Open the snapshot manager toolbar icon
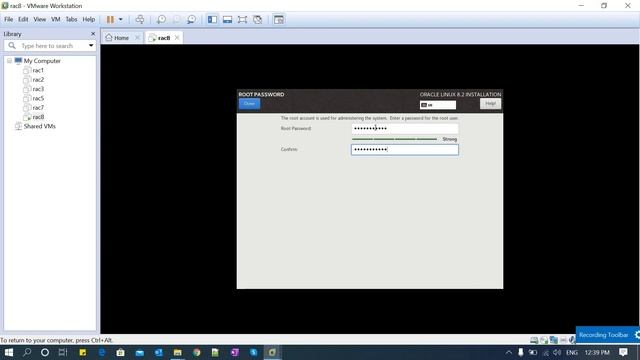 [x=191, y=20]
